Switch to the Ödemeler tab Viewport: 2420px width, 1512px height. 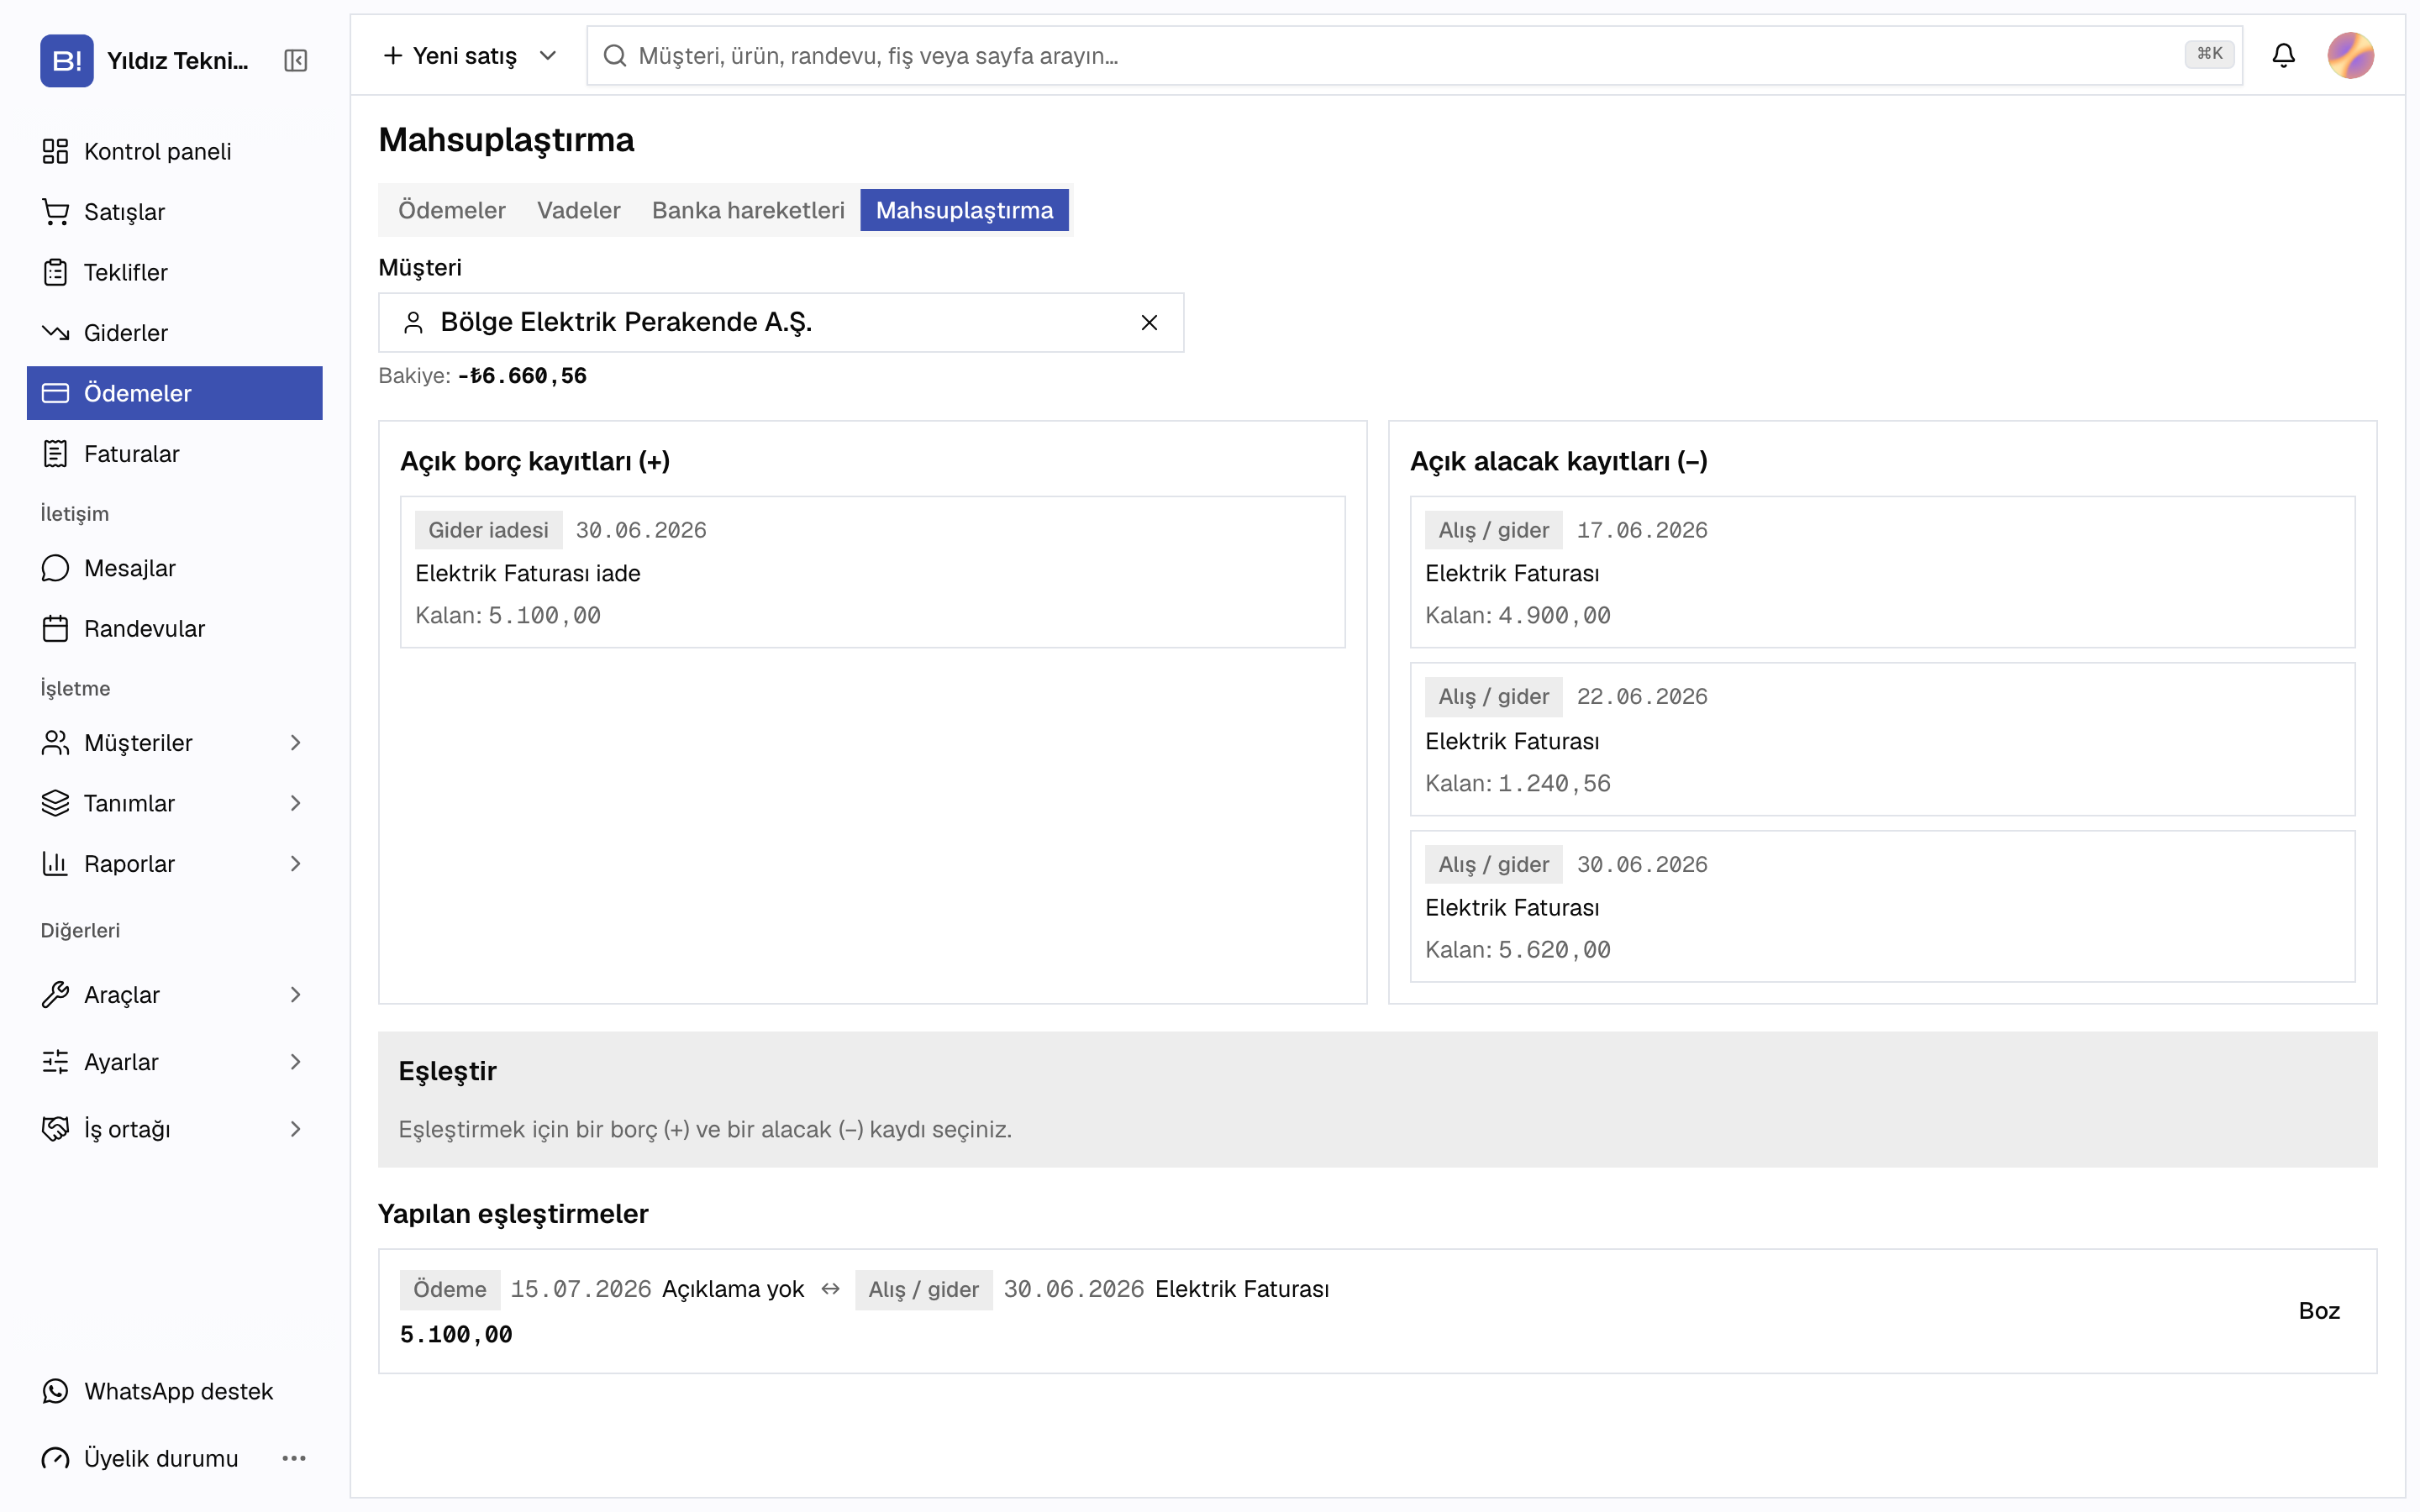(x=452, y=210)
